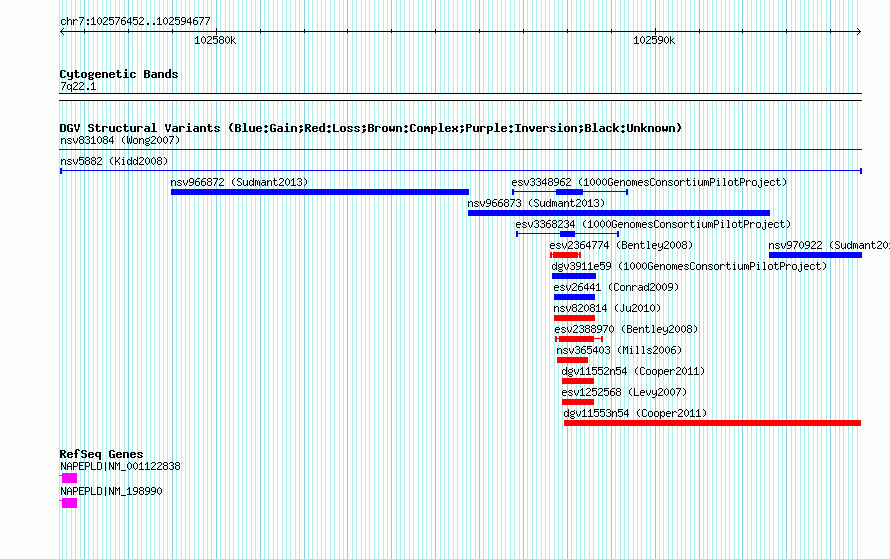
Task: Click the nsv970922 blue gain bar
Action: coord(815,255)
